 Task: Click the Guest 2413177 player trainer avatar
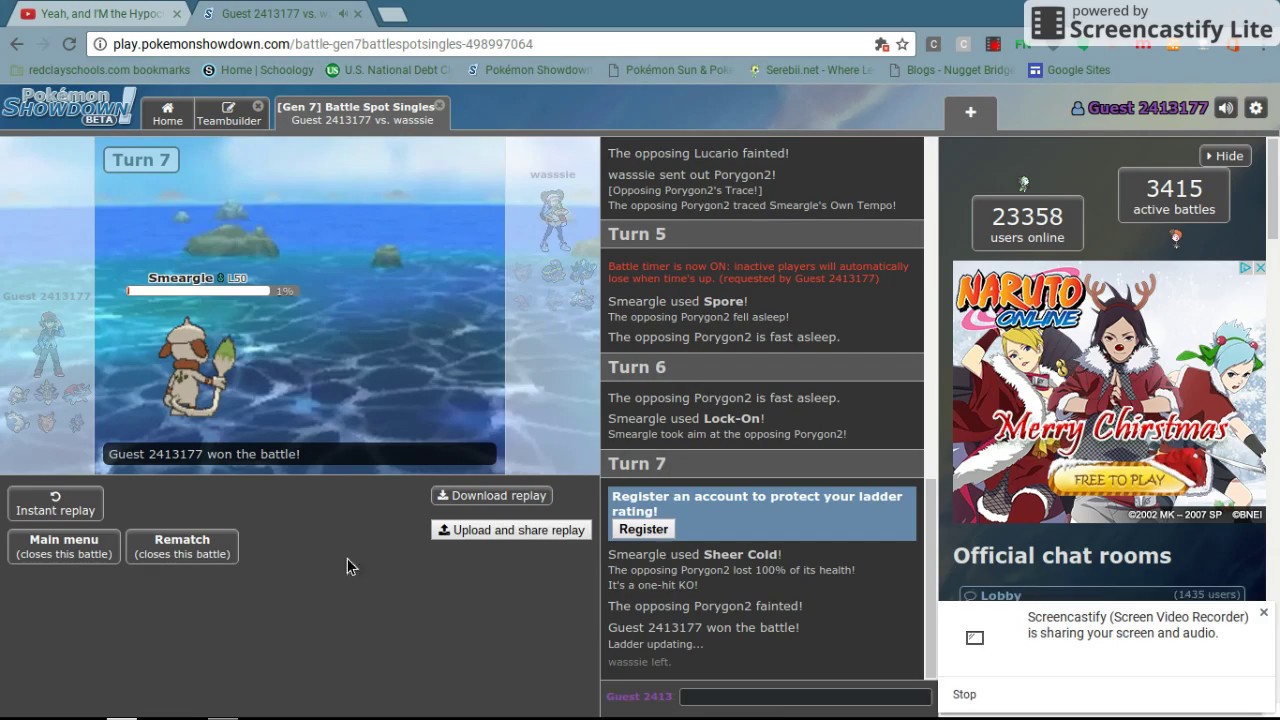pos(47,343)
